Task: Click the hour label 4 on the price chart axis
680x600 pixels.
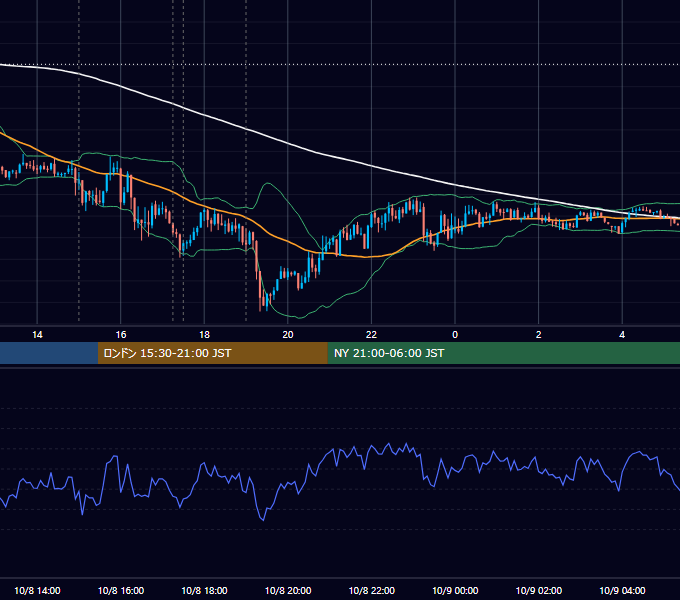Action: coord(622,335)
